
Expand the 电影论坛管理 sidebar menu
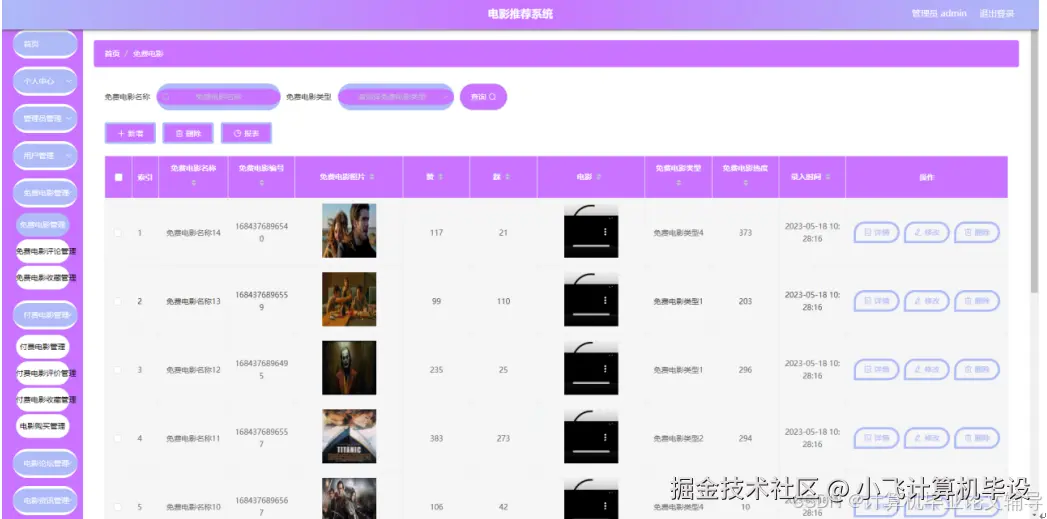coord(45,463)
